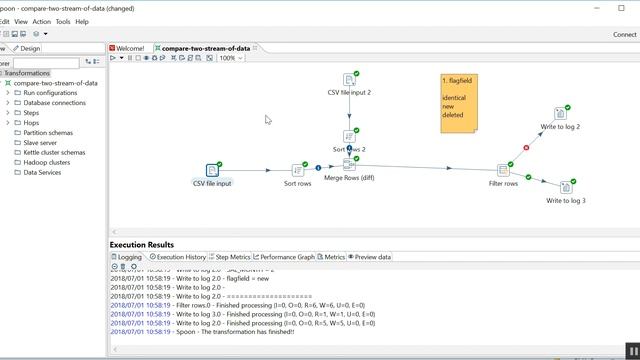The width and height of the screenshot is (640, 360).
Task: Expand all tree nodes icon
Action: [88, 62]
